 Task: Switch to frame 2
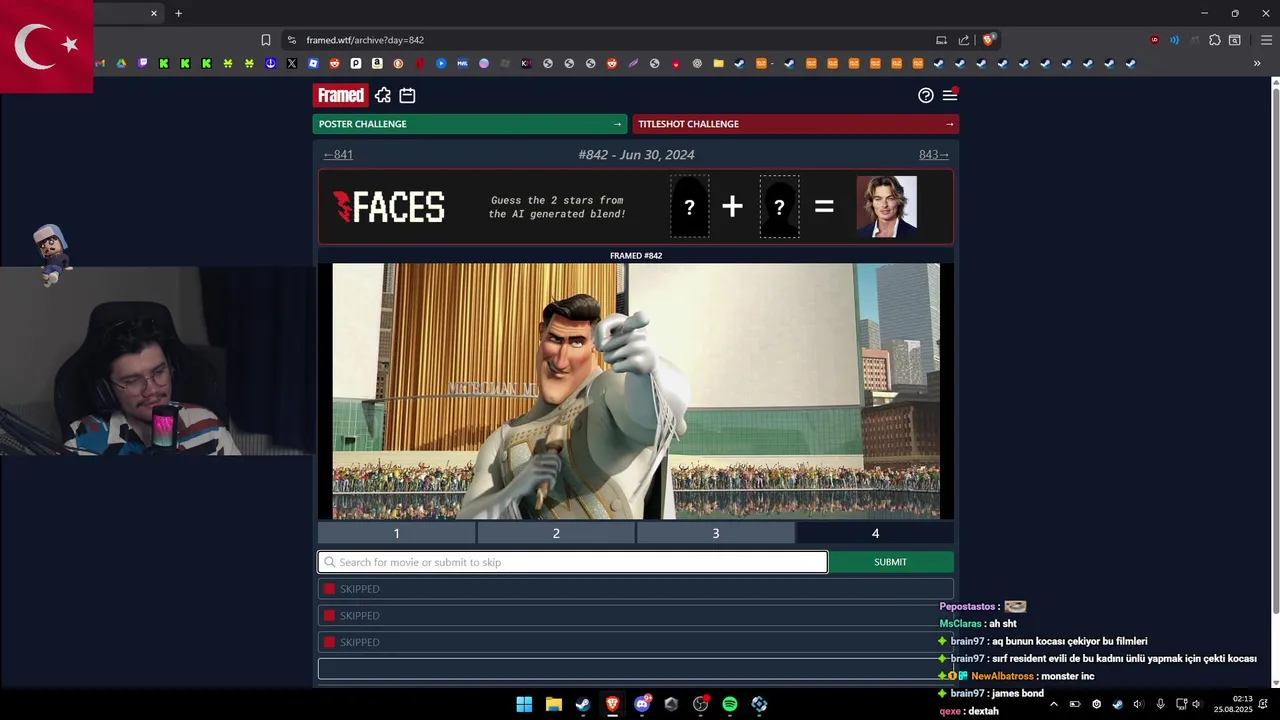pyautogui.click(x=556, y=533)
